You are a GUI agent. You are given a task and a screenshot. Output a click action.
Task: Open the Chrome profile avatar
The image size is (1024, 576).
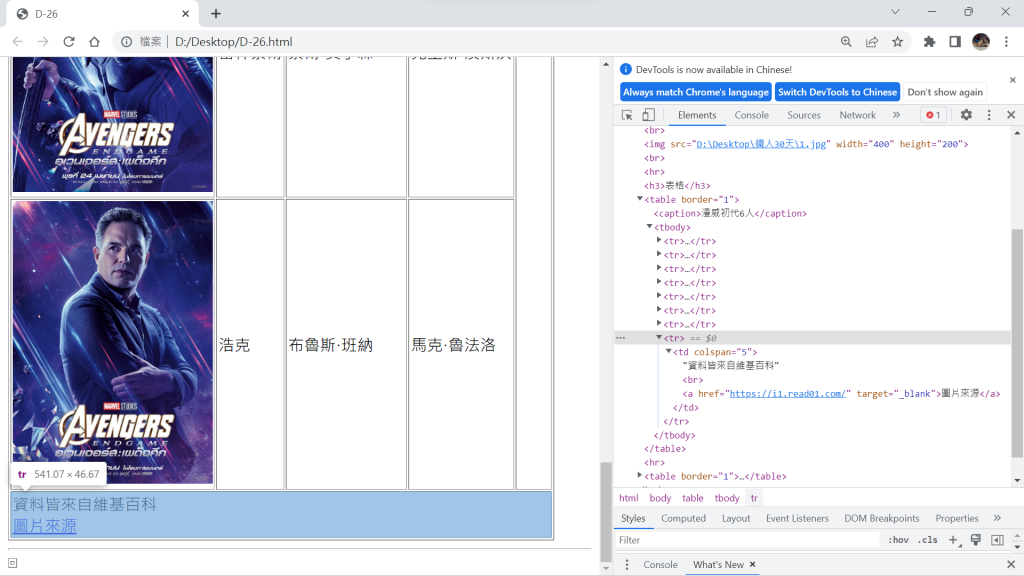[x=981, y=42]
